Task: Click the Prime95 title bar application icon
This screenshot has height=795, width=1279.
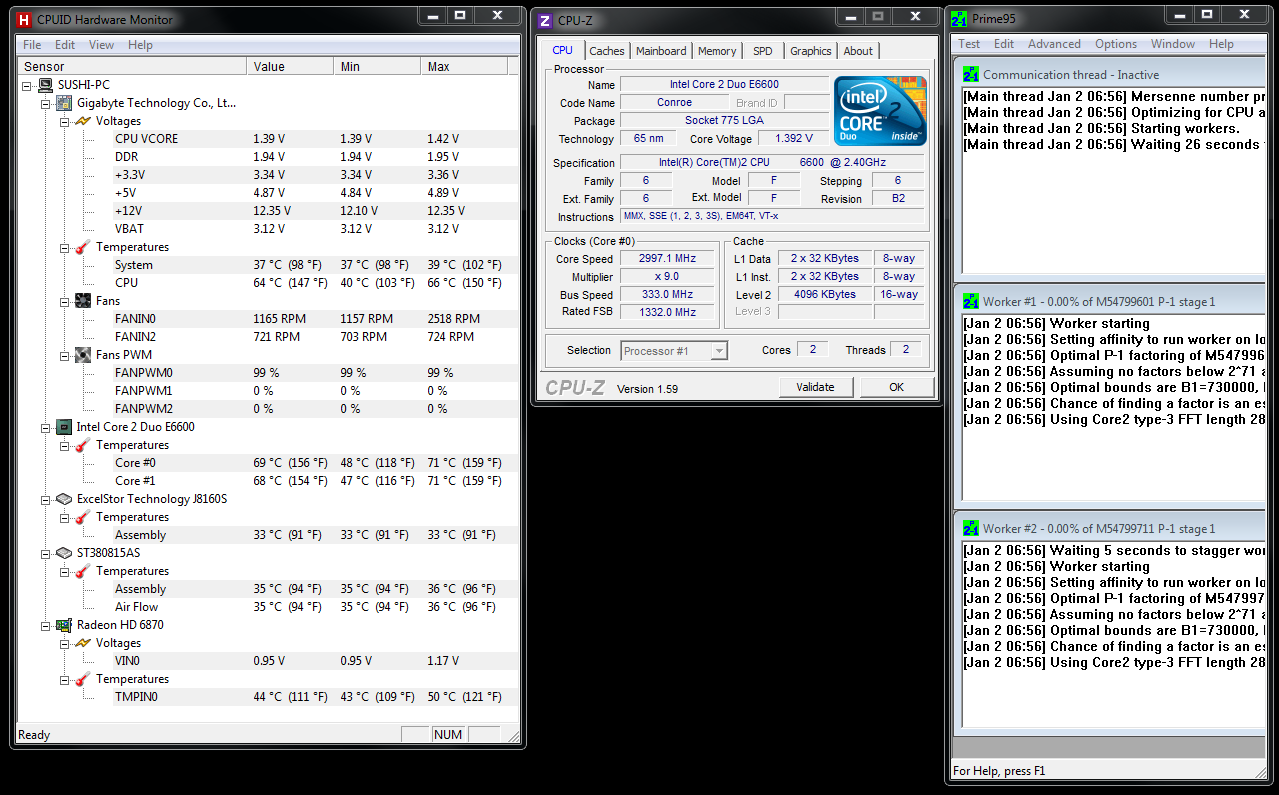Action: pyautogui.click(x=959, y=19)
